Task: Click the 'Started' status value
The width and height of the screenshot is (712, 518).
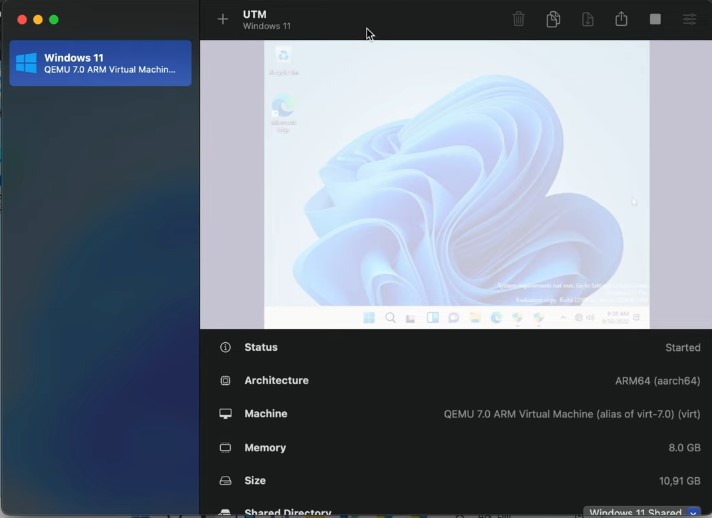Action: 682,347
